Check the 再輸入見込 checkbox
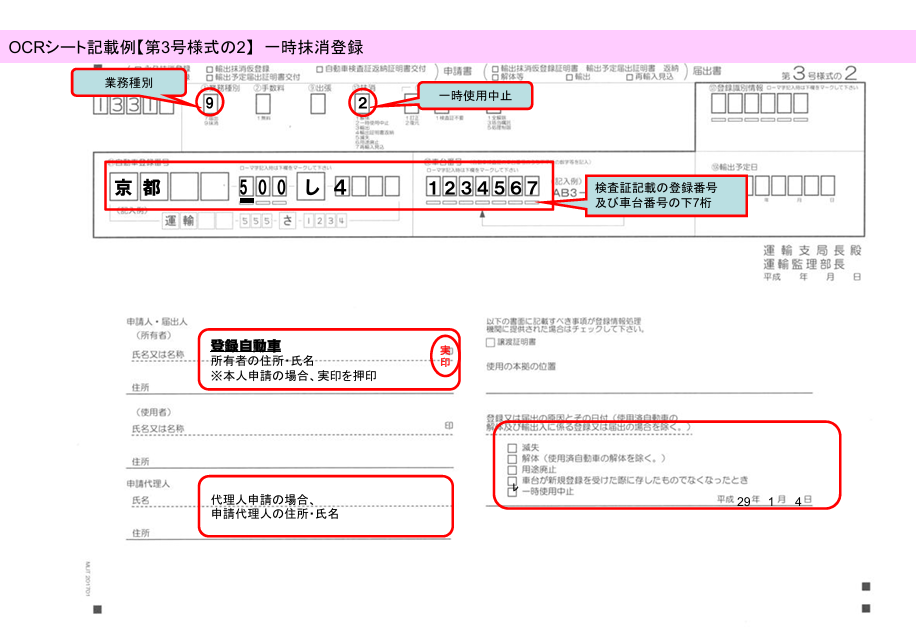The height and width of the screenshot is (633, 916). (630, 77)
